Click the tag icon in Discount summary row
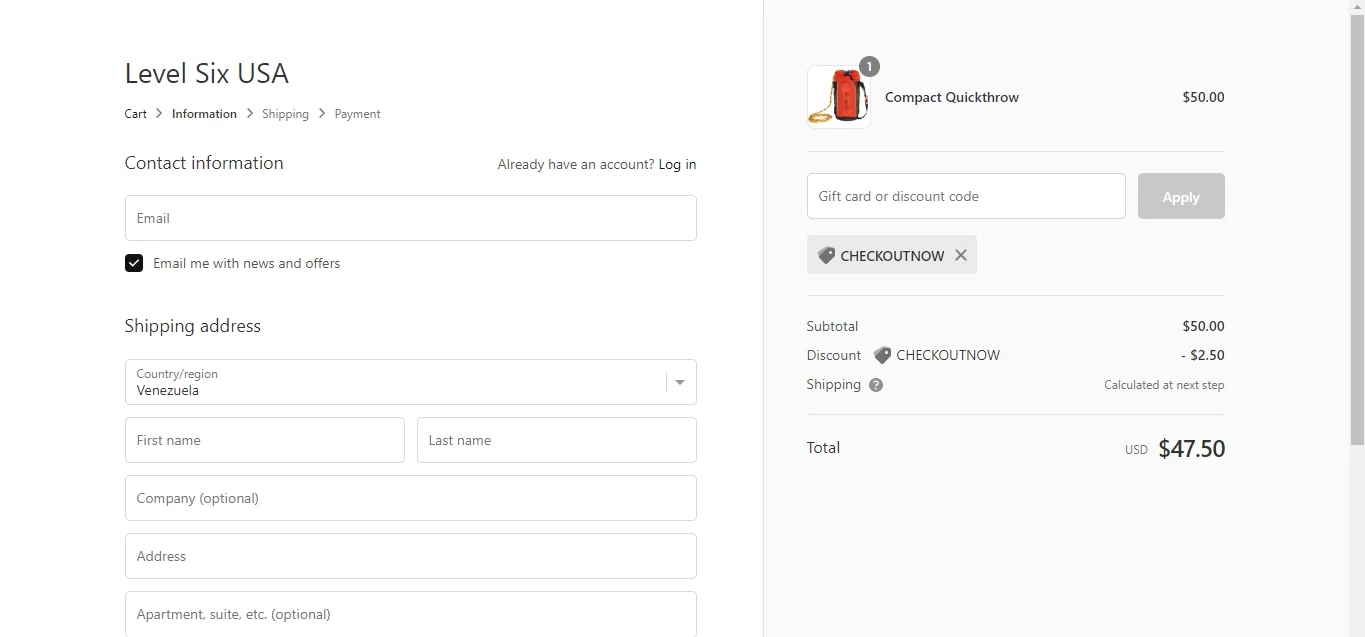1365x637 pixels. tap(882, 355)
